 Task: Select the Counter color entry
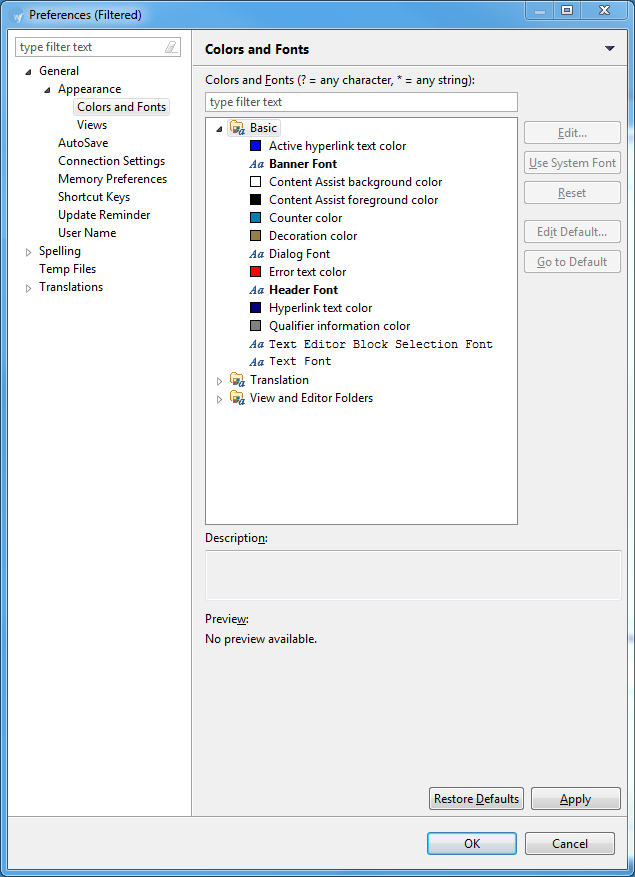coord(305,218)
